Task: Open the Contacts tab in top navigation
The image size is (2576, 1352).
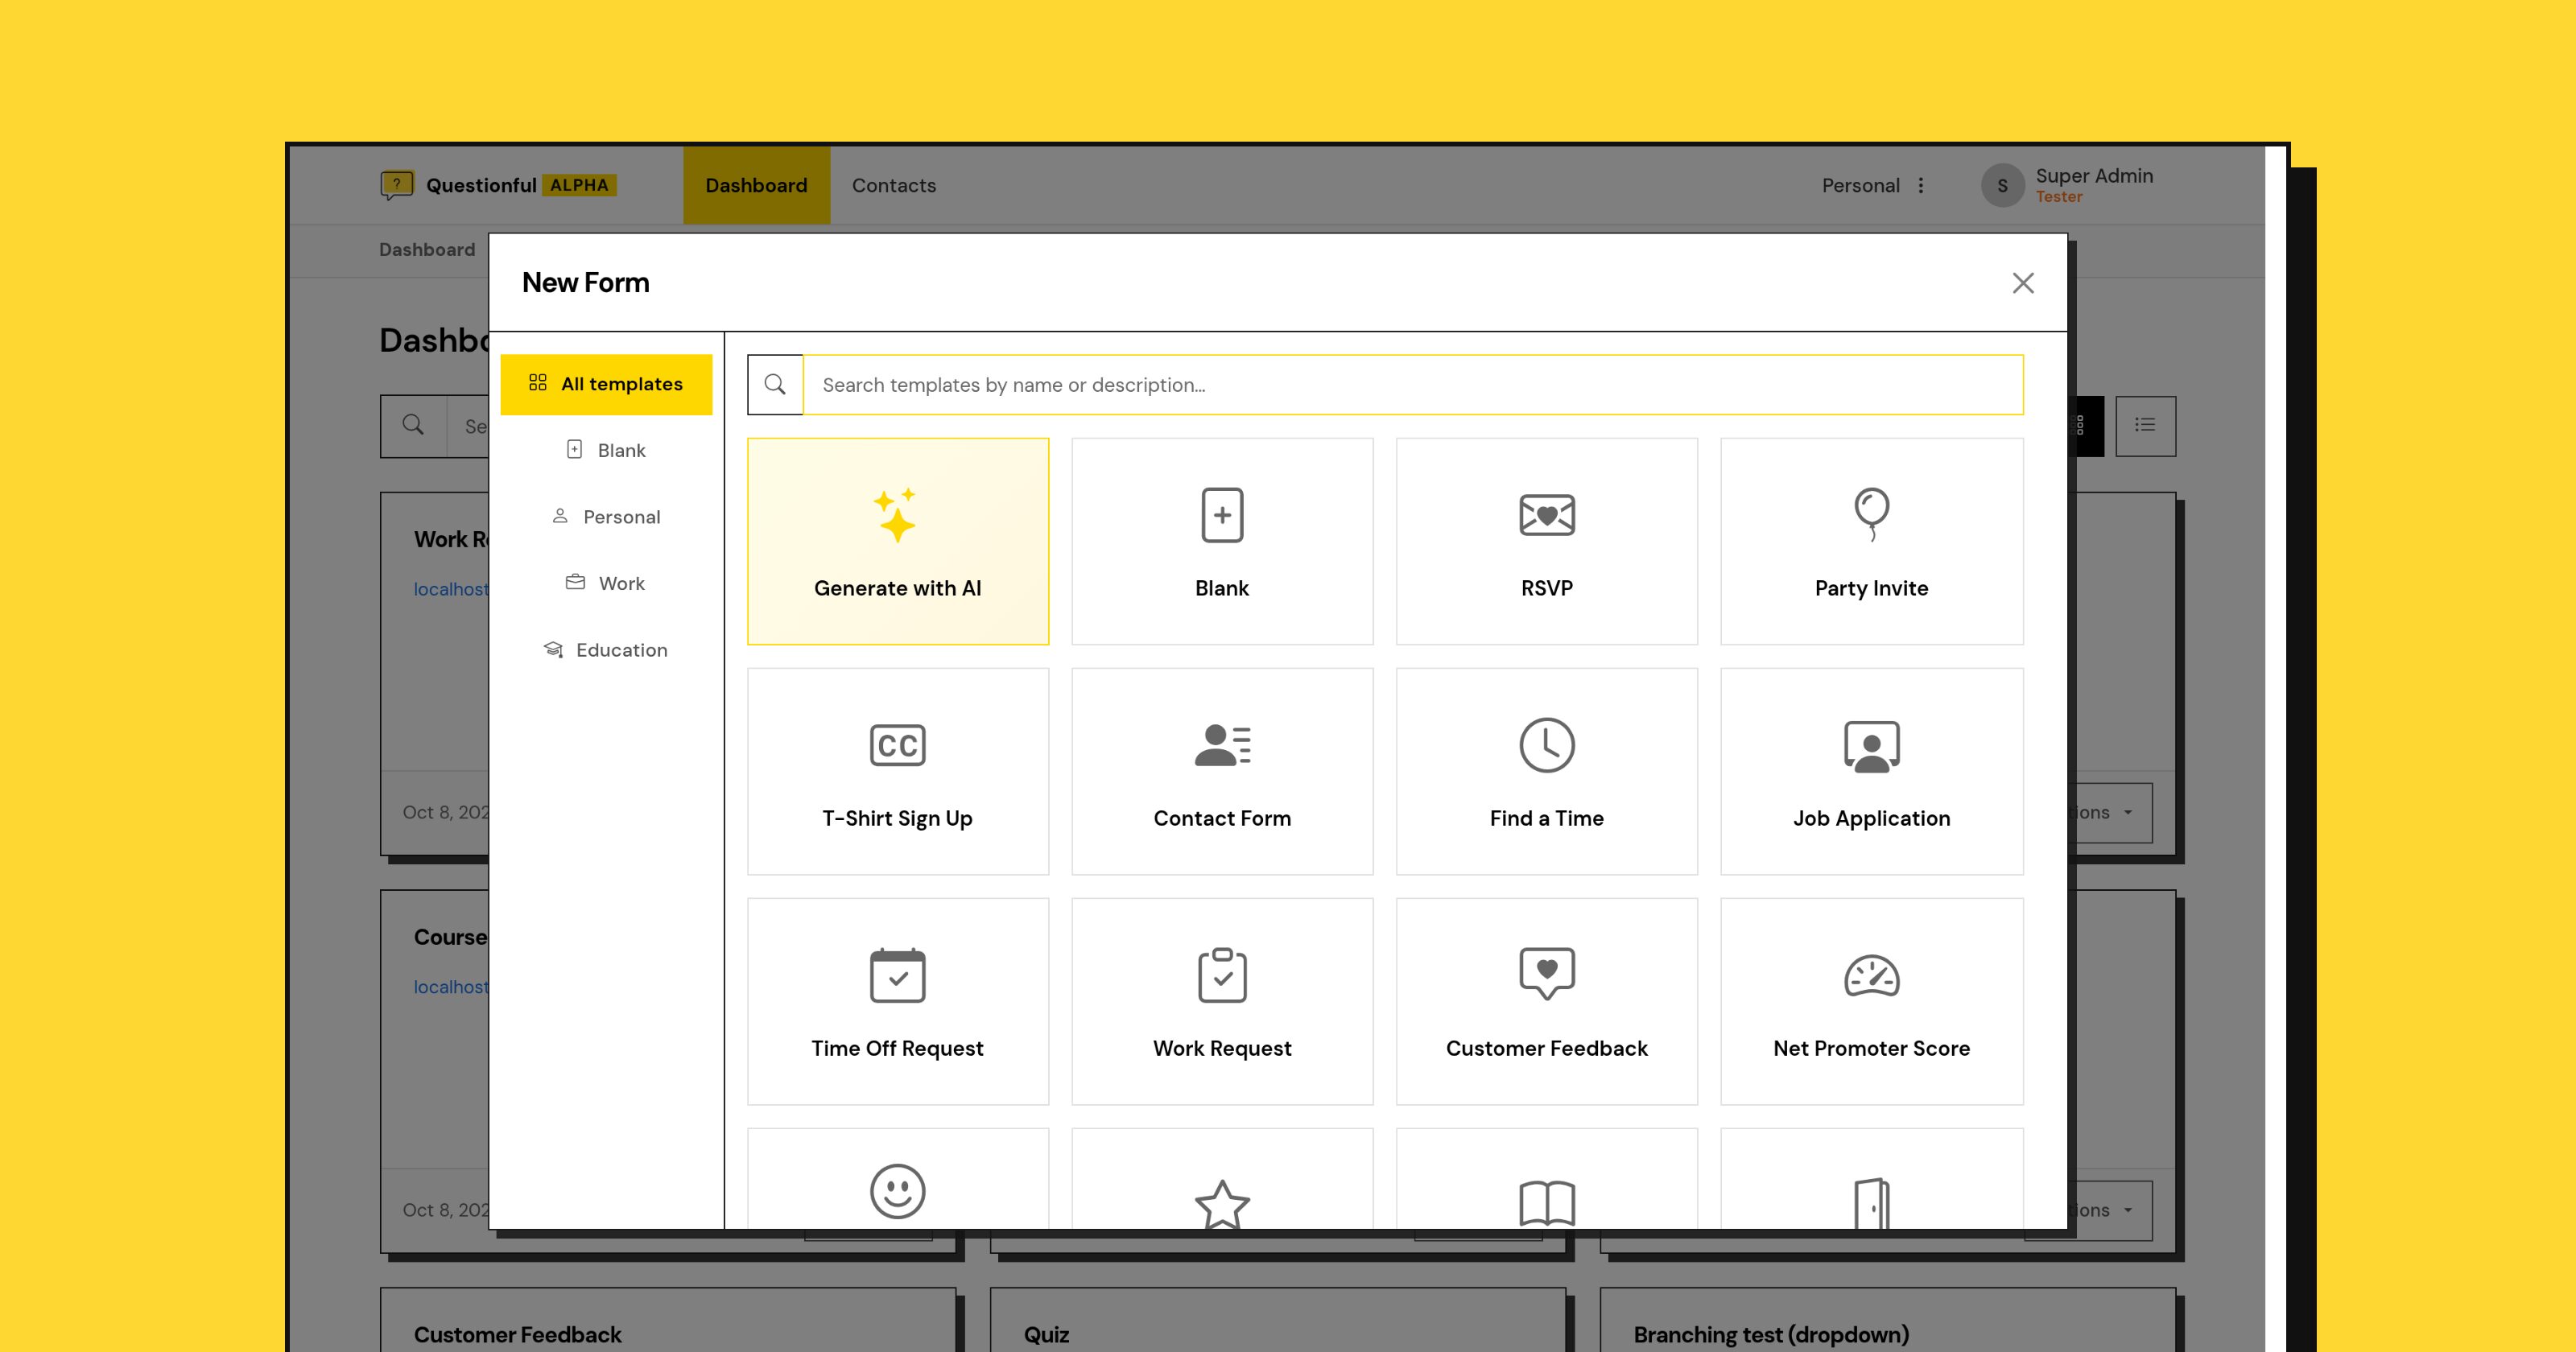Action: click(894, 185)
